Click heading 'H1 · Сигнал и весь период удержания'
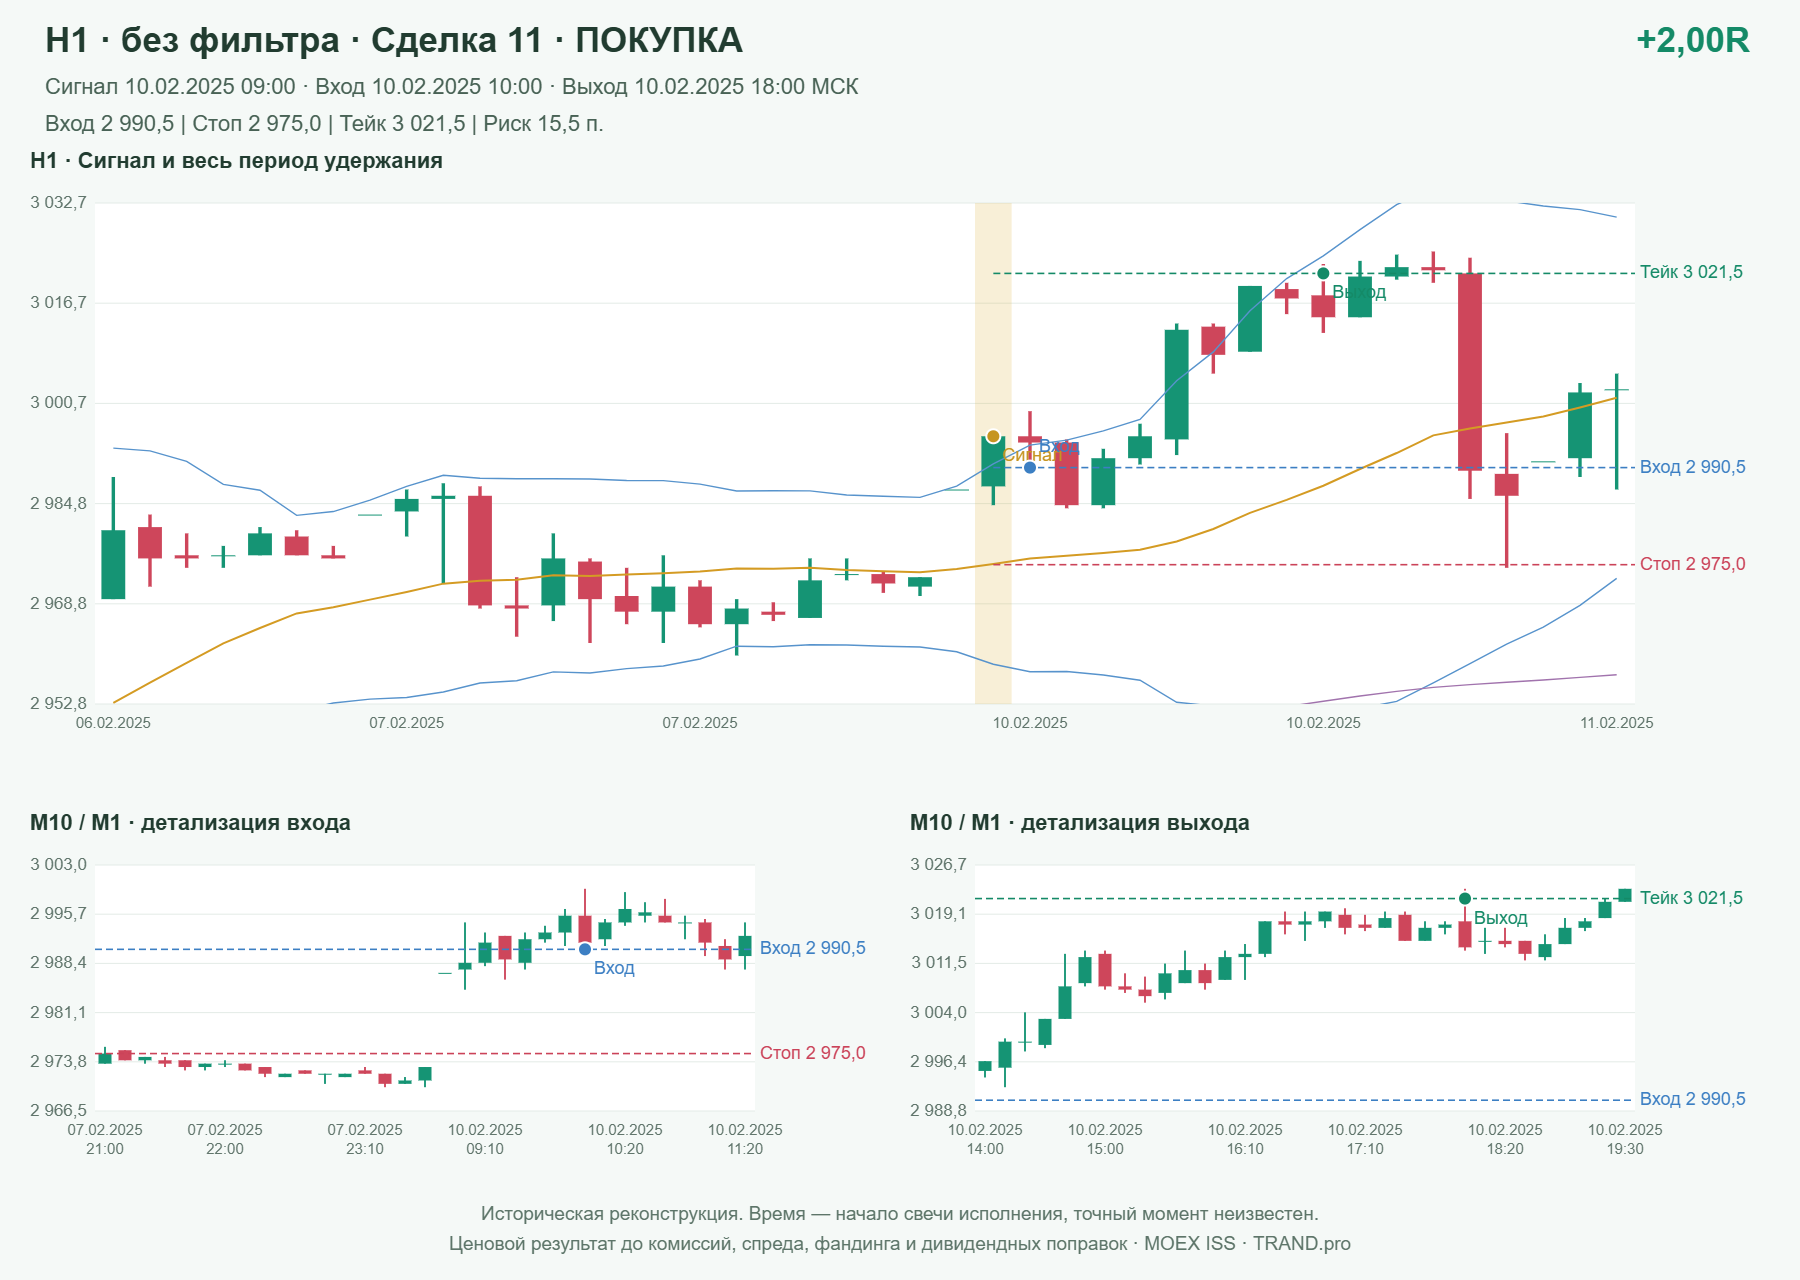Viewport: 1800px width, 1280px height. click(236, 161)
